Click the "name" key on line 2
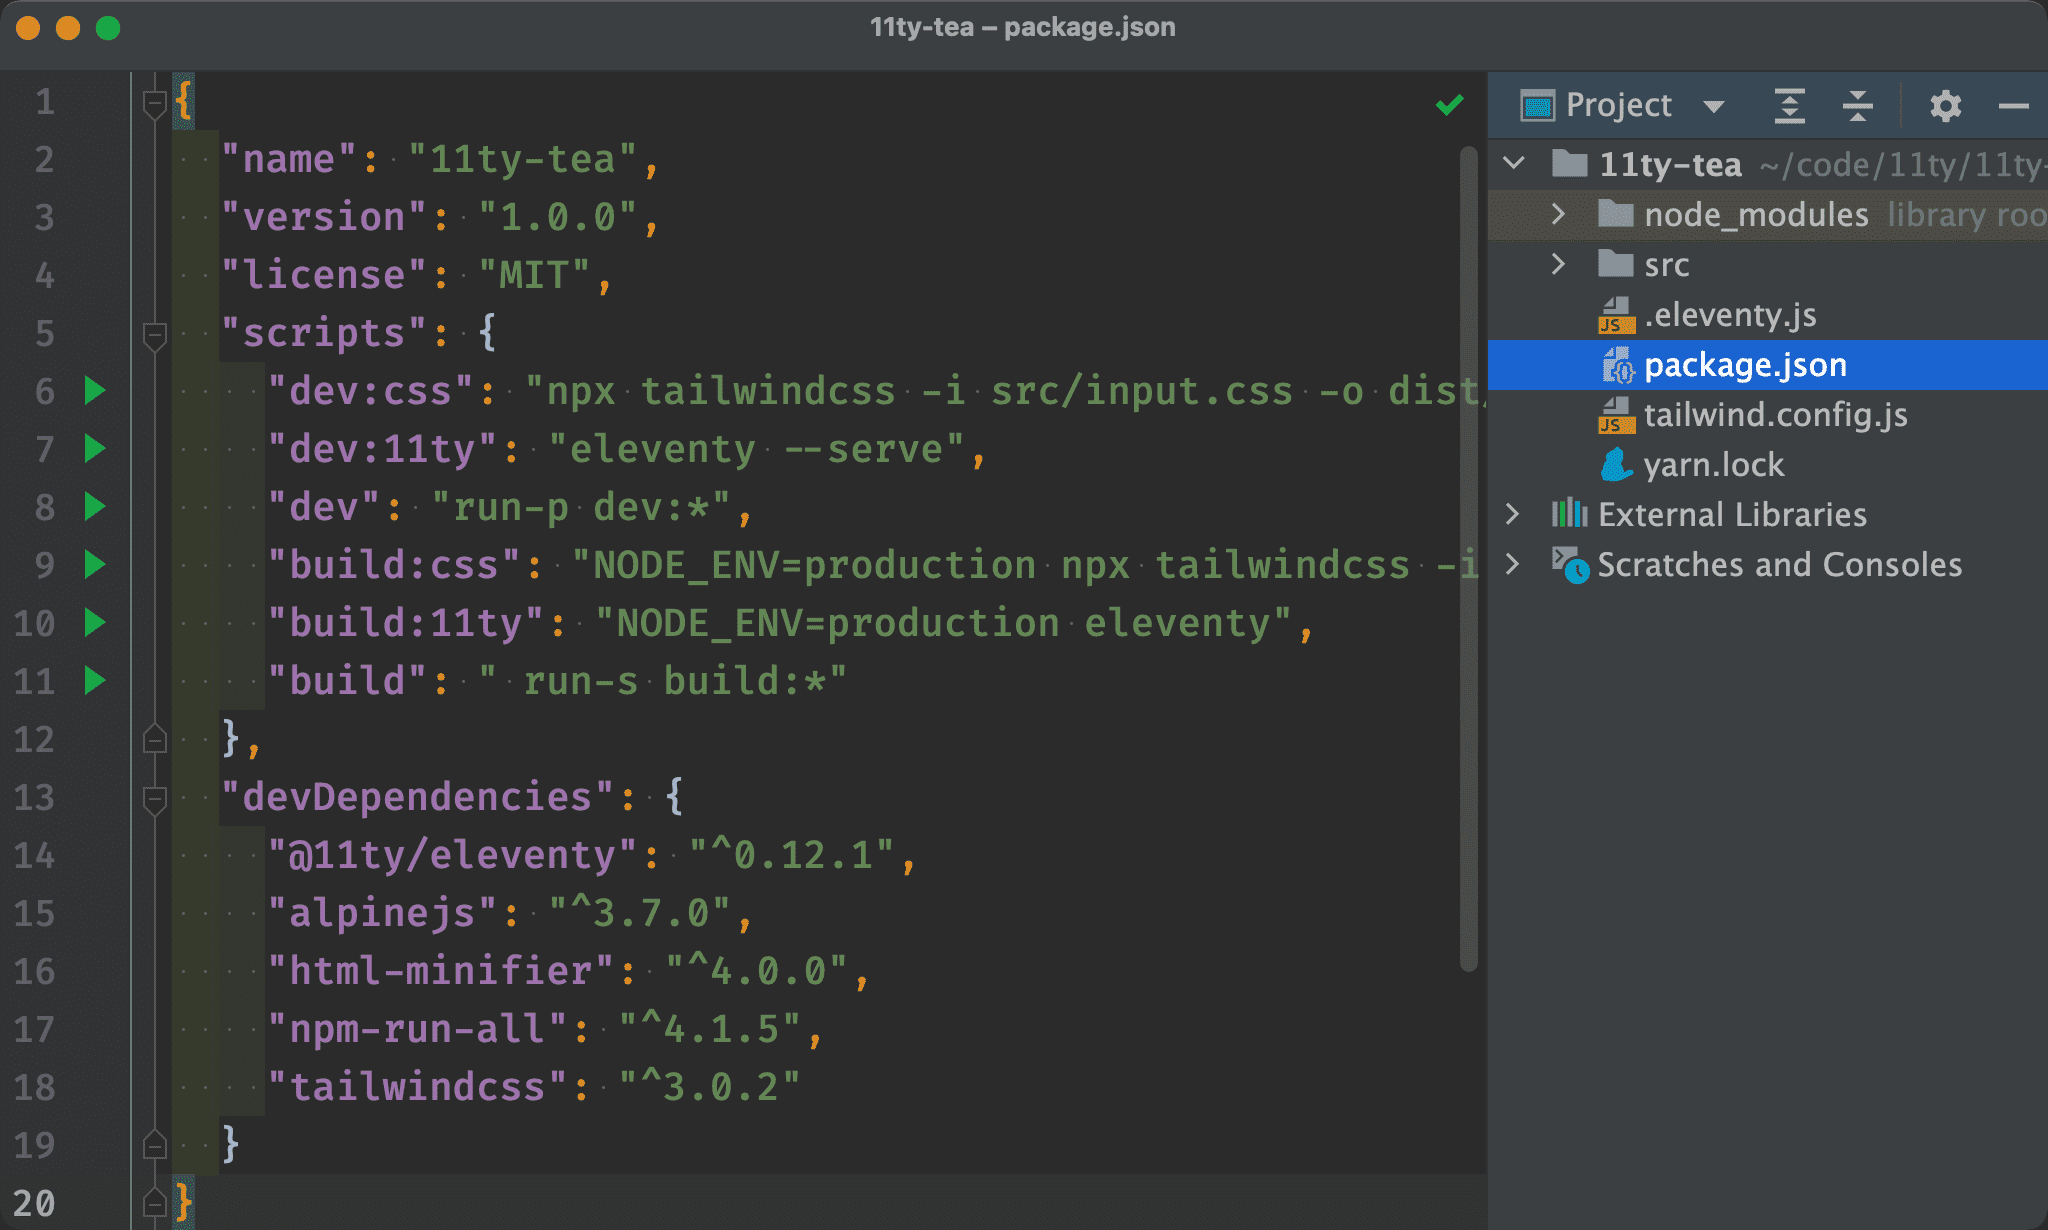 point(289,159)
